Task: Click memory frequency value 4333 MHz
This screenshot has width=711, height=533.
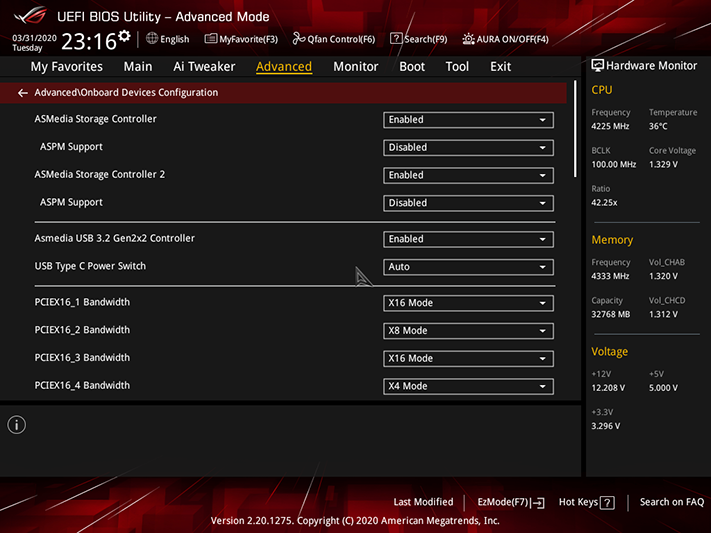Action: (610, 276)
